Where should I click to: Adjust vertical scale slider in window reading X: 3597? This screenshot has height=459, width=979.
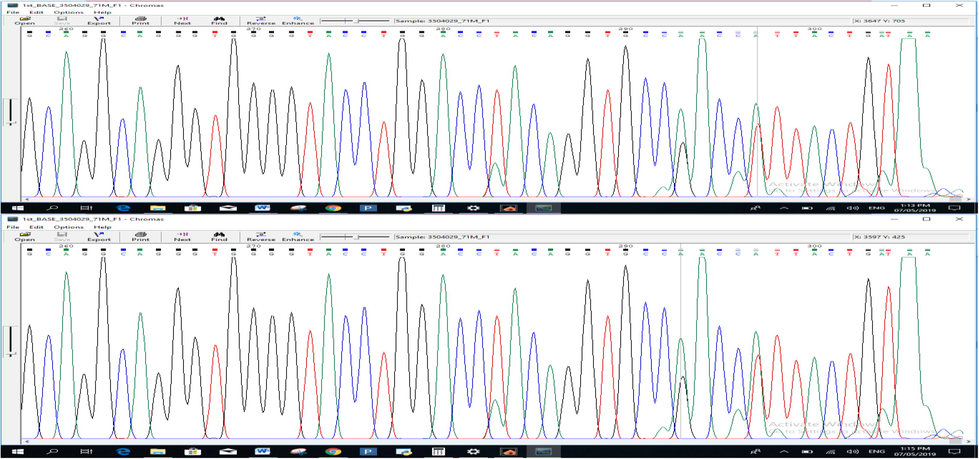9,342
